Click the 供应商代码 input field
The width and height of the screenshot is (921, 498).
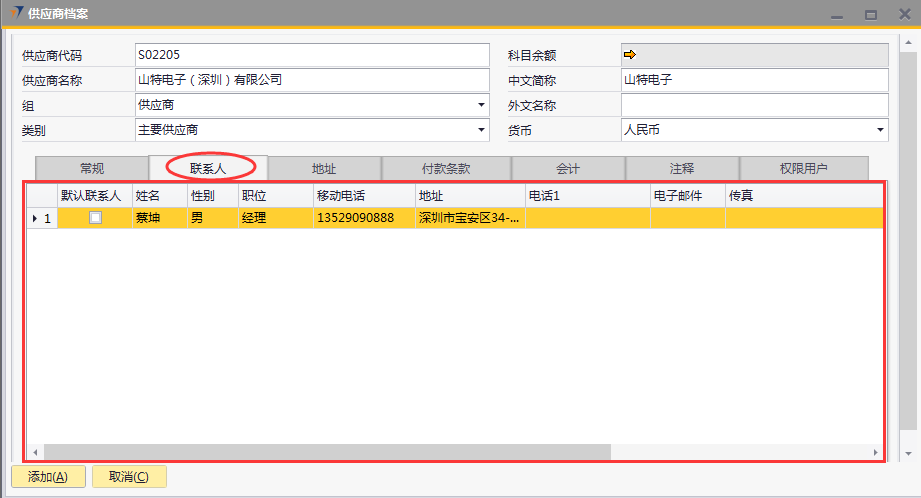coord(311,54)
